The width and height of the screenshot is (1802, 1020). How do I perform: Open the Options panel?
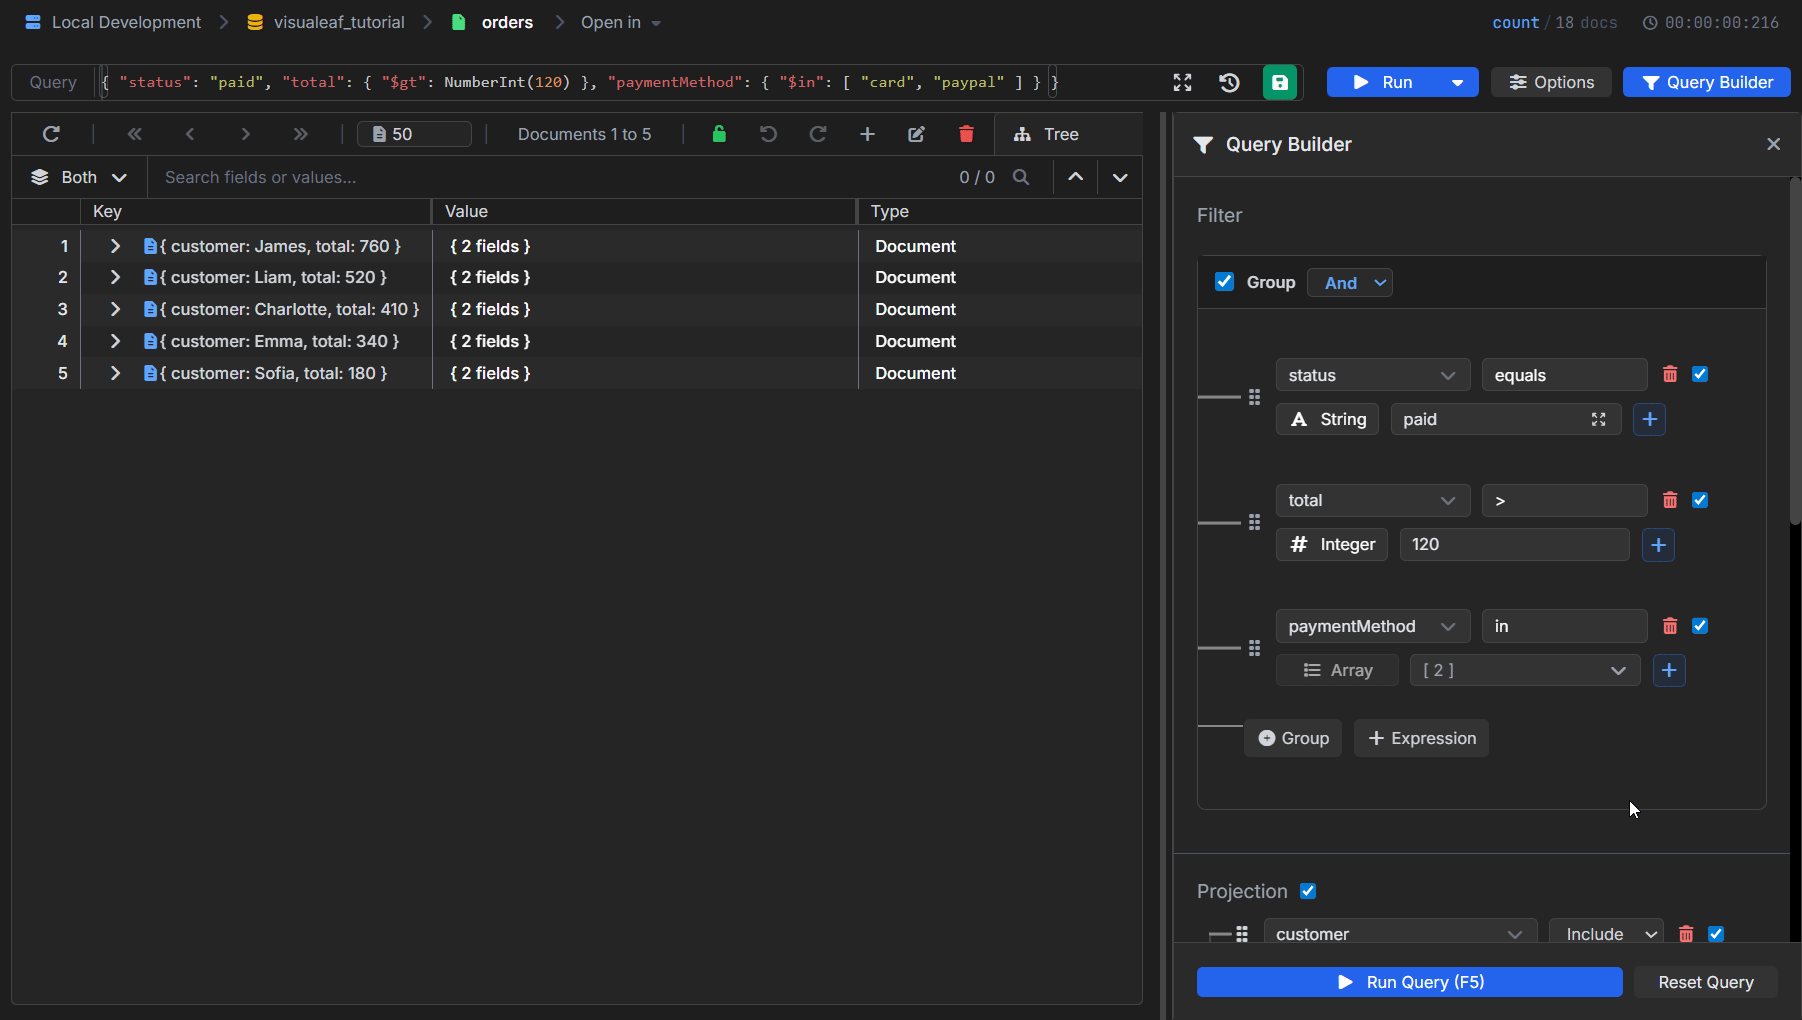click(1551, 82)
